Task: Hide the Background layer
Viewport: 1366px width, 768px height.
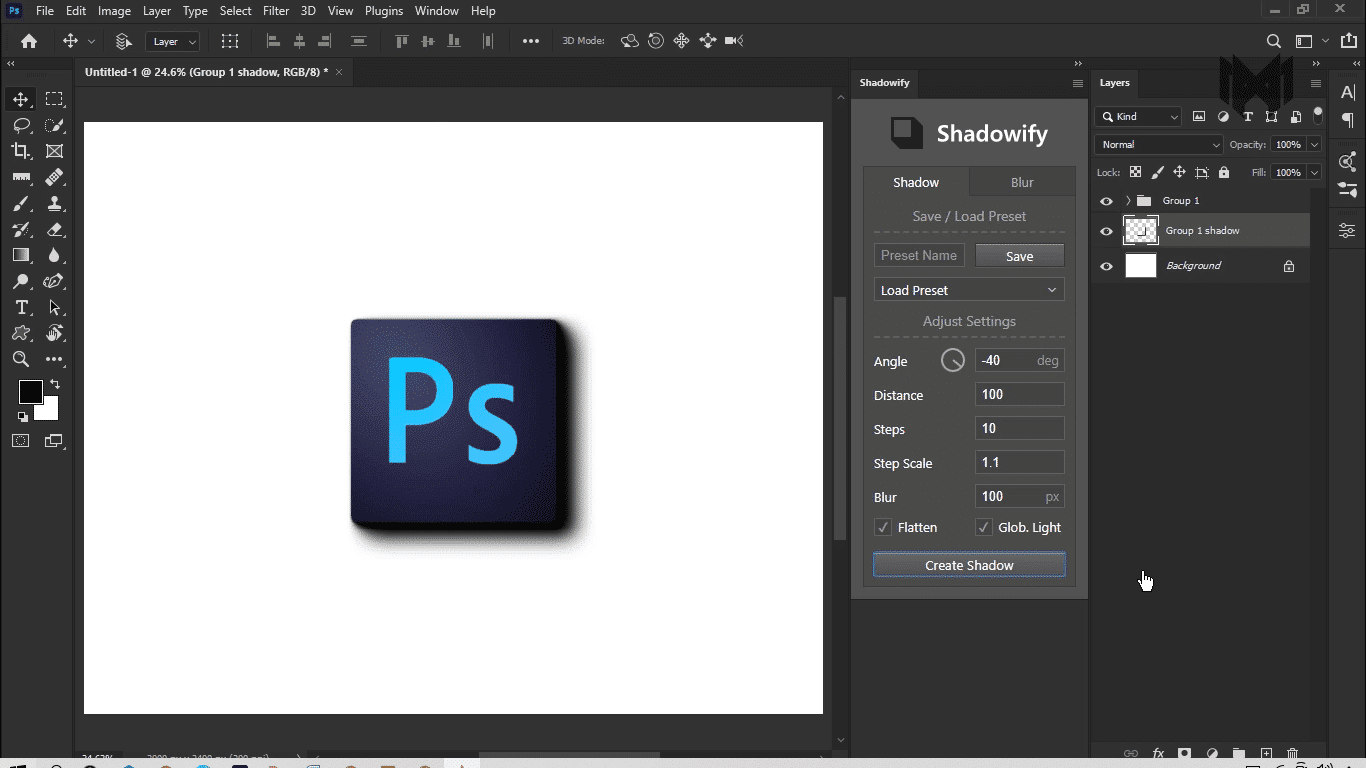Action: (x=1106, y=266)
